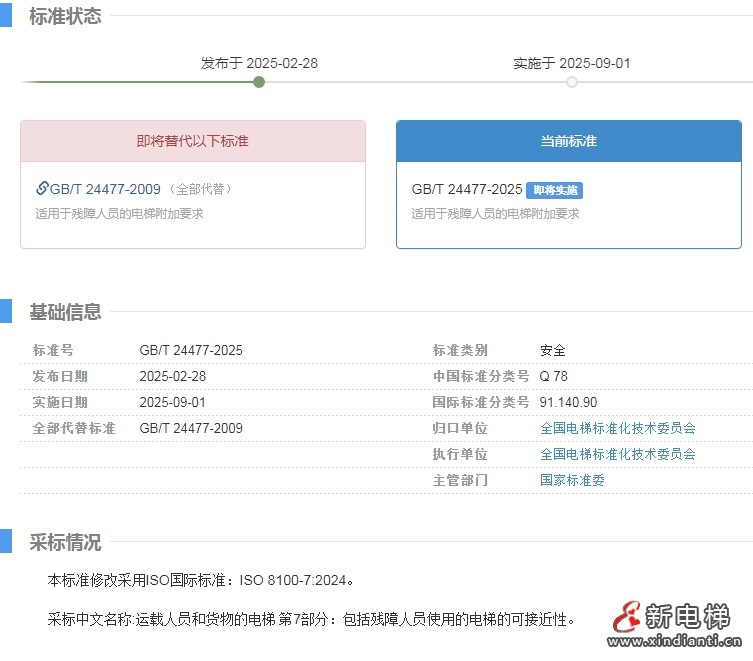753x661 pixels.
Task: Click the ISO 8100-7:2024 adoption sentence
Action: [201, 580]
